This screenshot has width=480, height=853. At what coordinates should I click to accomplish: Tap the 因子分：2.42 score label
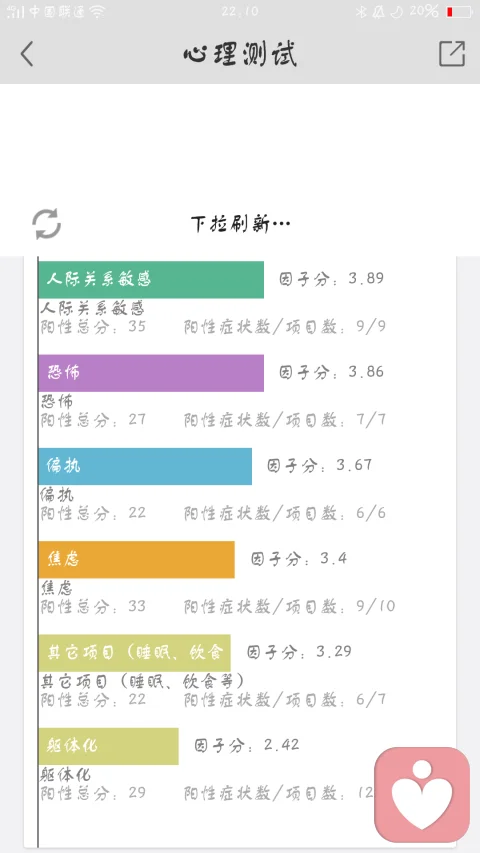click(x=247, y=745)
